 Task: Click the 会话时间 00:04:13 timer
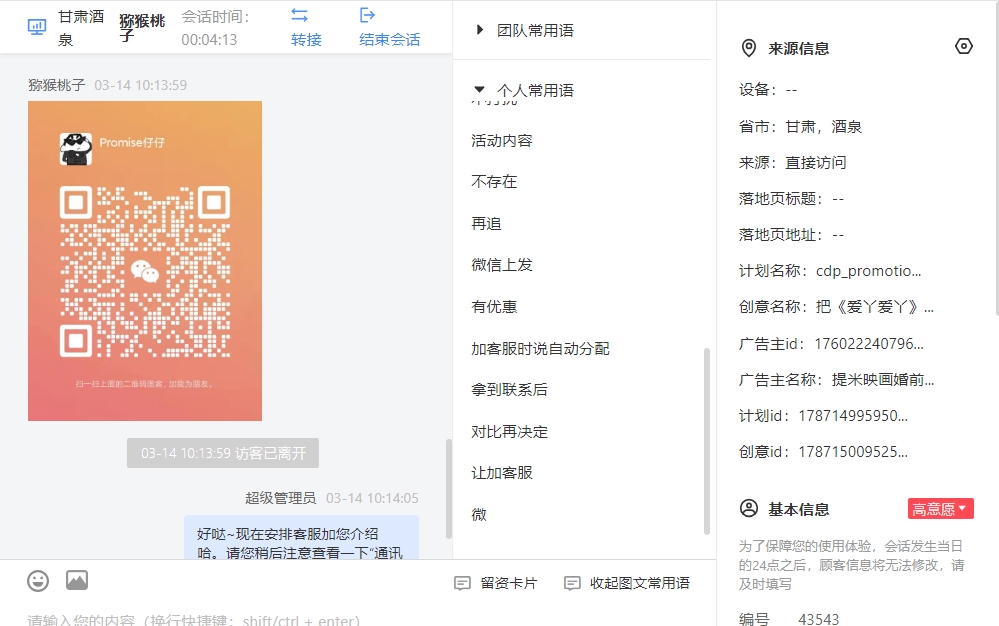[215, 28]
